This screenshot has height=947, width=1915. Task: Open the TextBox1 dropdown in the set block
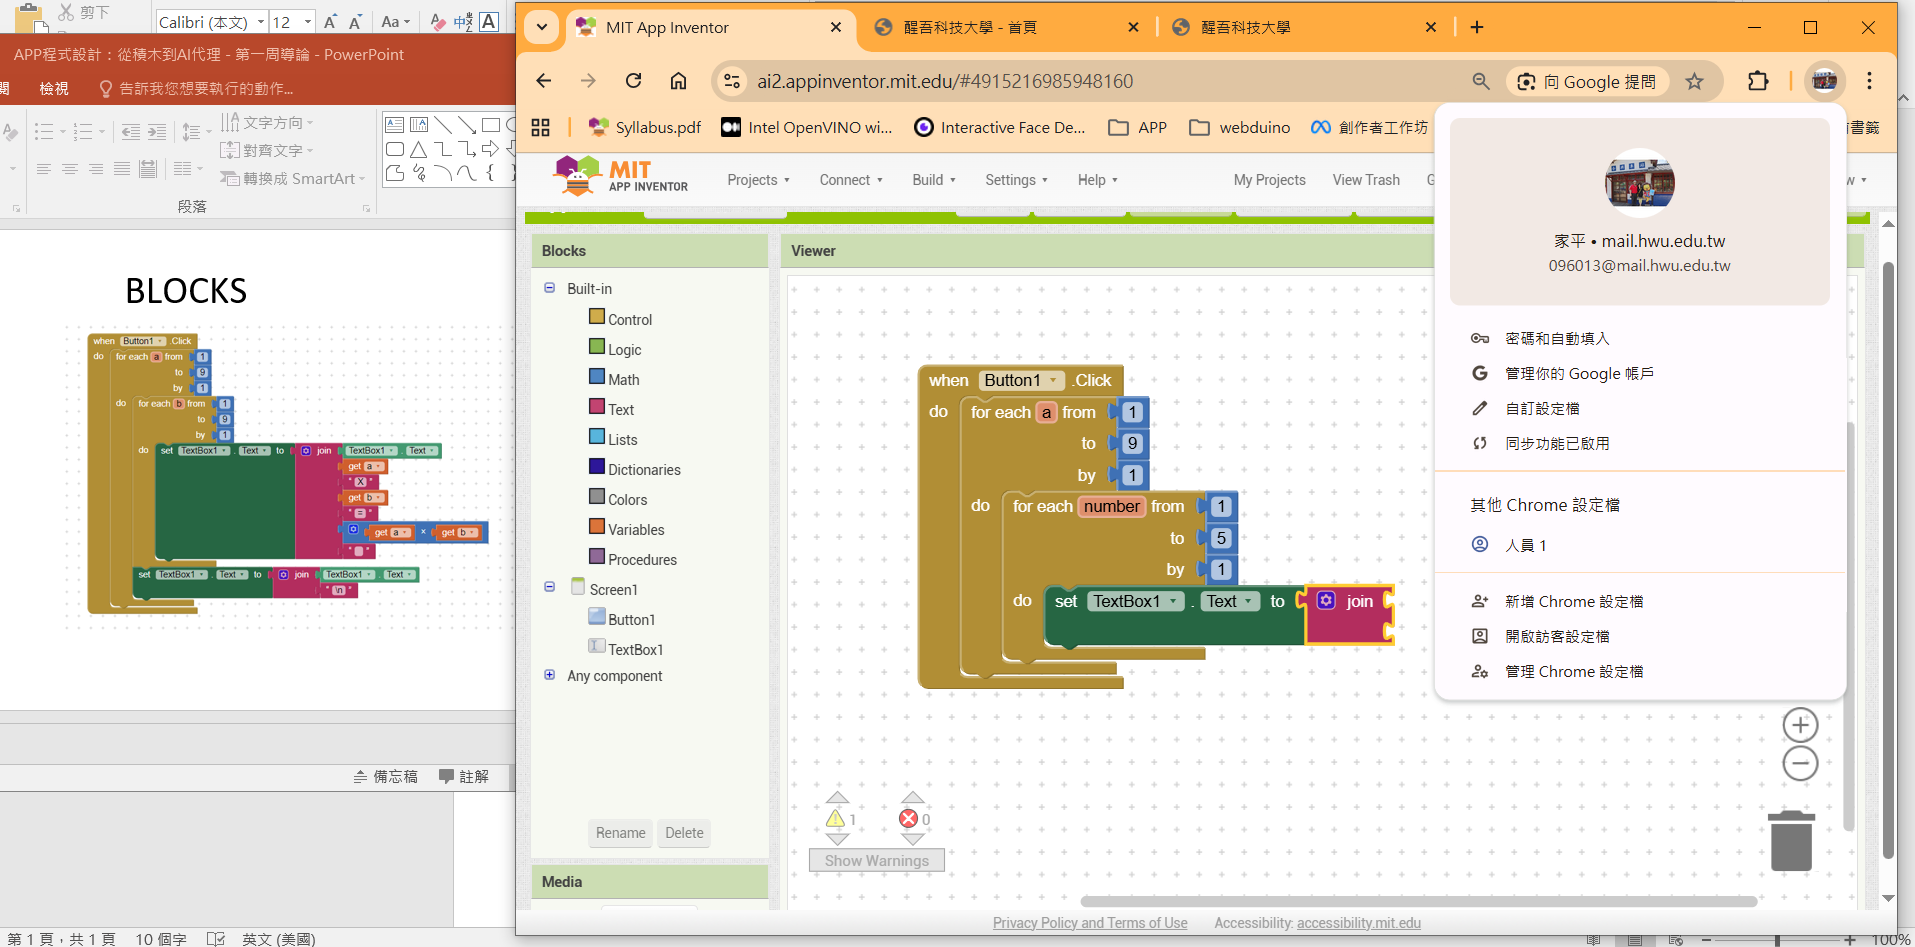(1173, 601)
